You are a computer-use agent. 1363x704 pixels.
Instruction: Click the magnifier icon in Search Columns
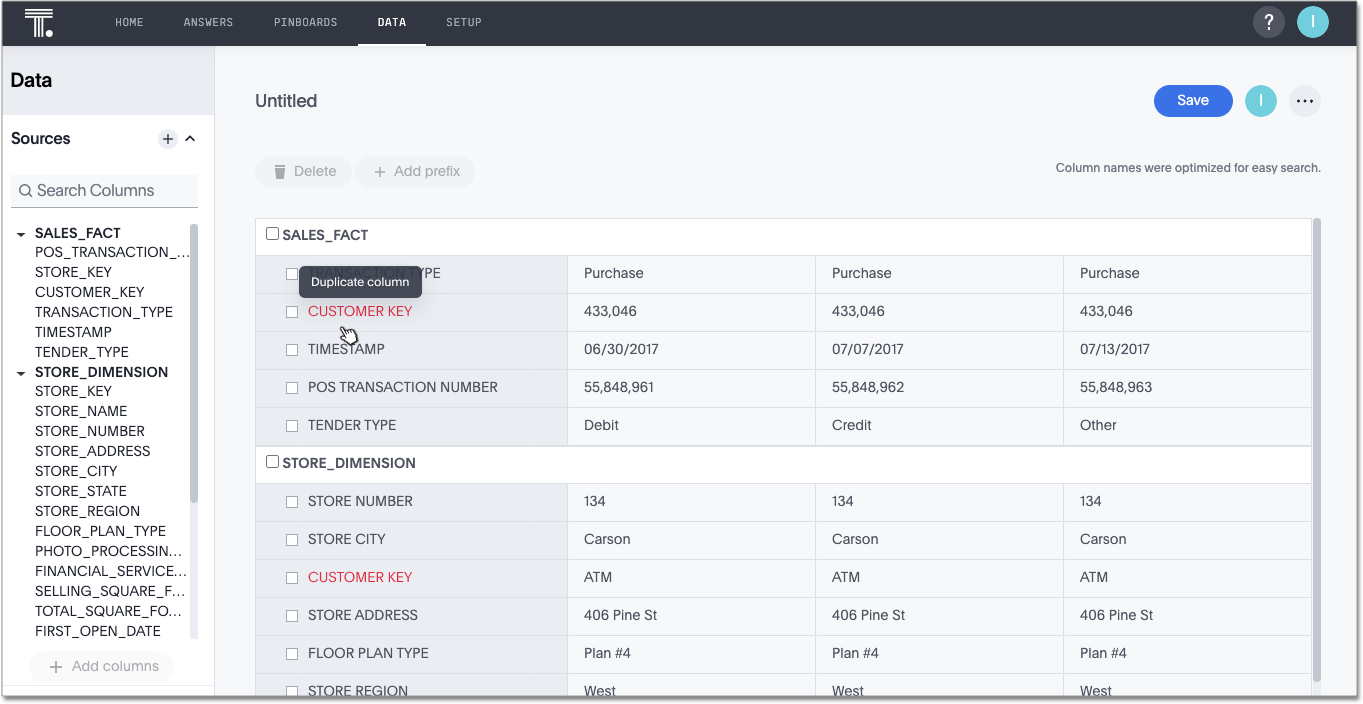pyautogui.click(x=26, y=191)
